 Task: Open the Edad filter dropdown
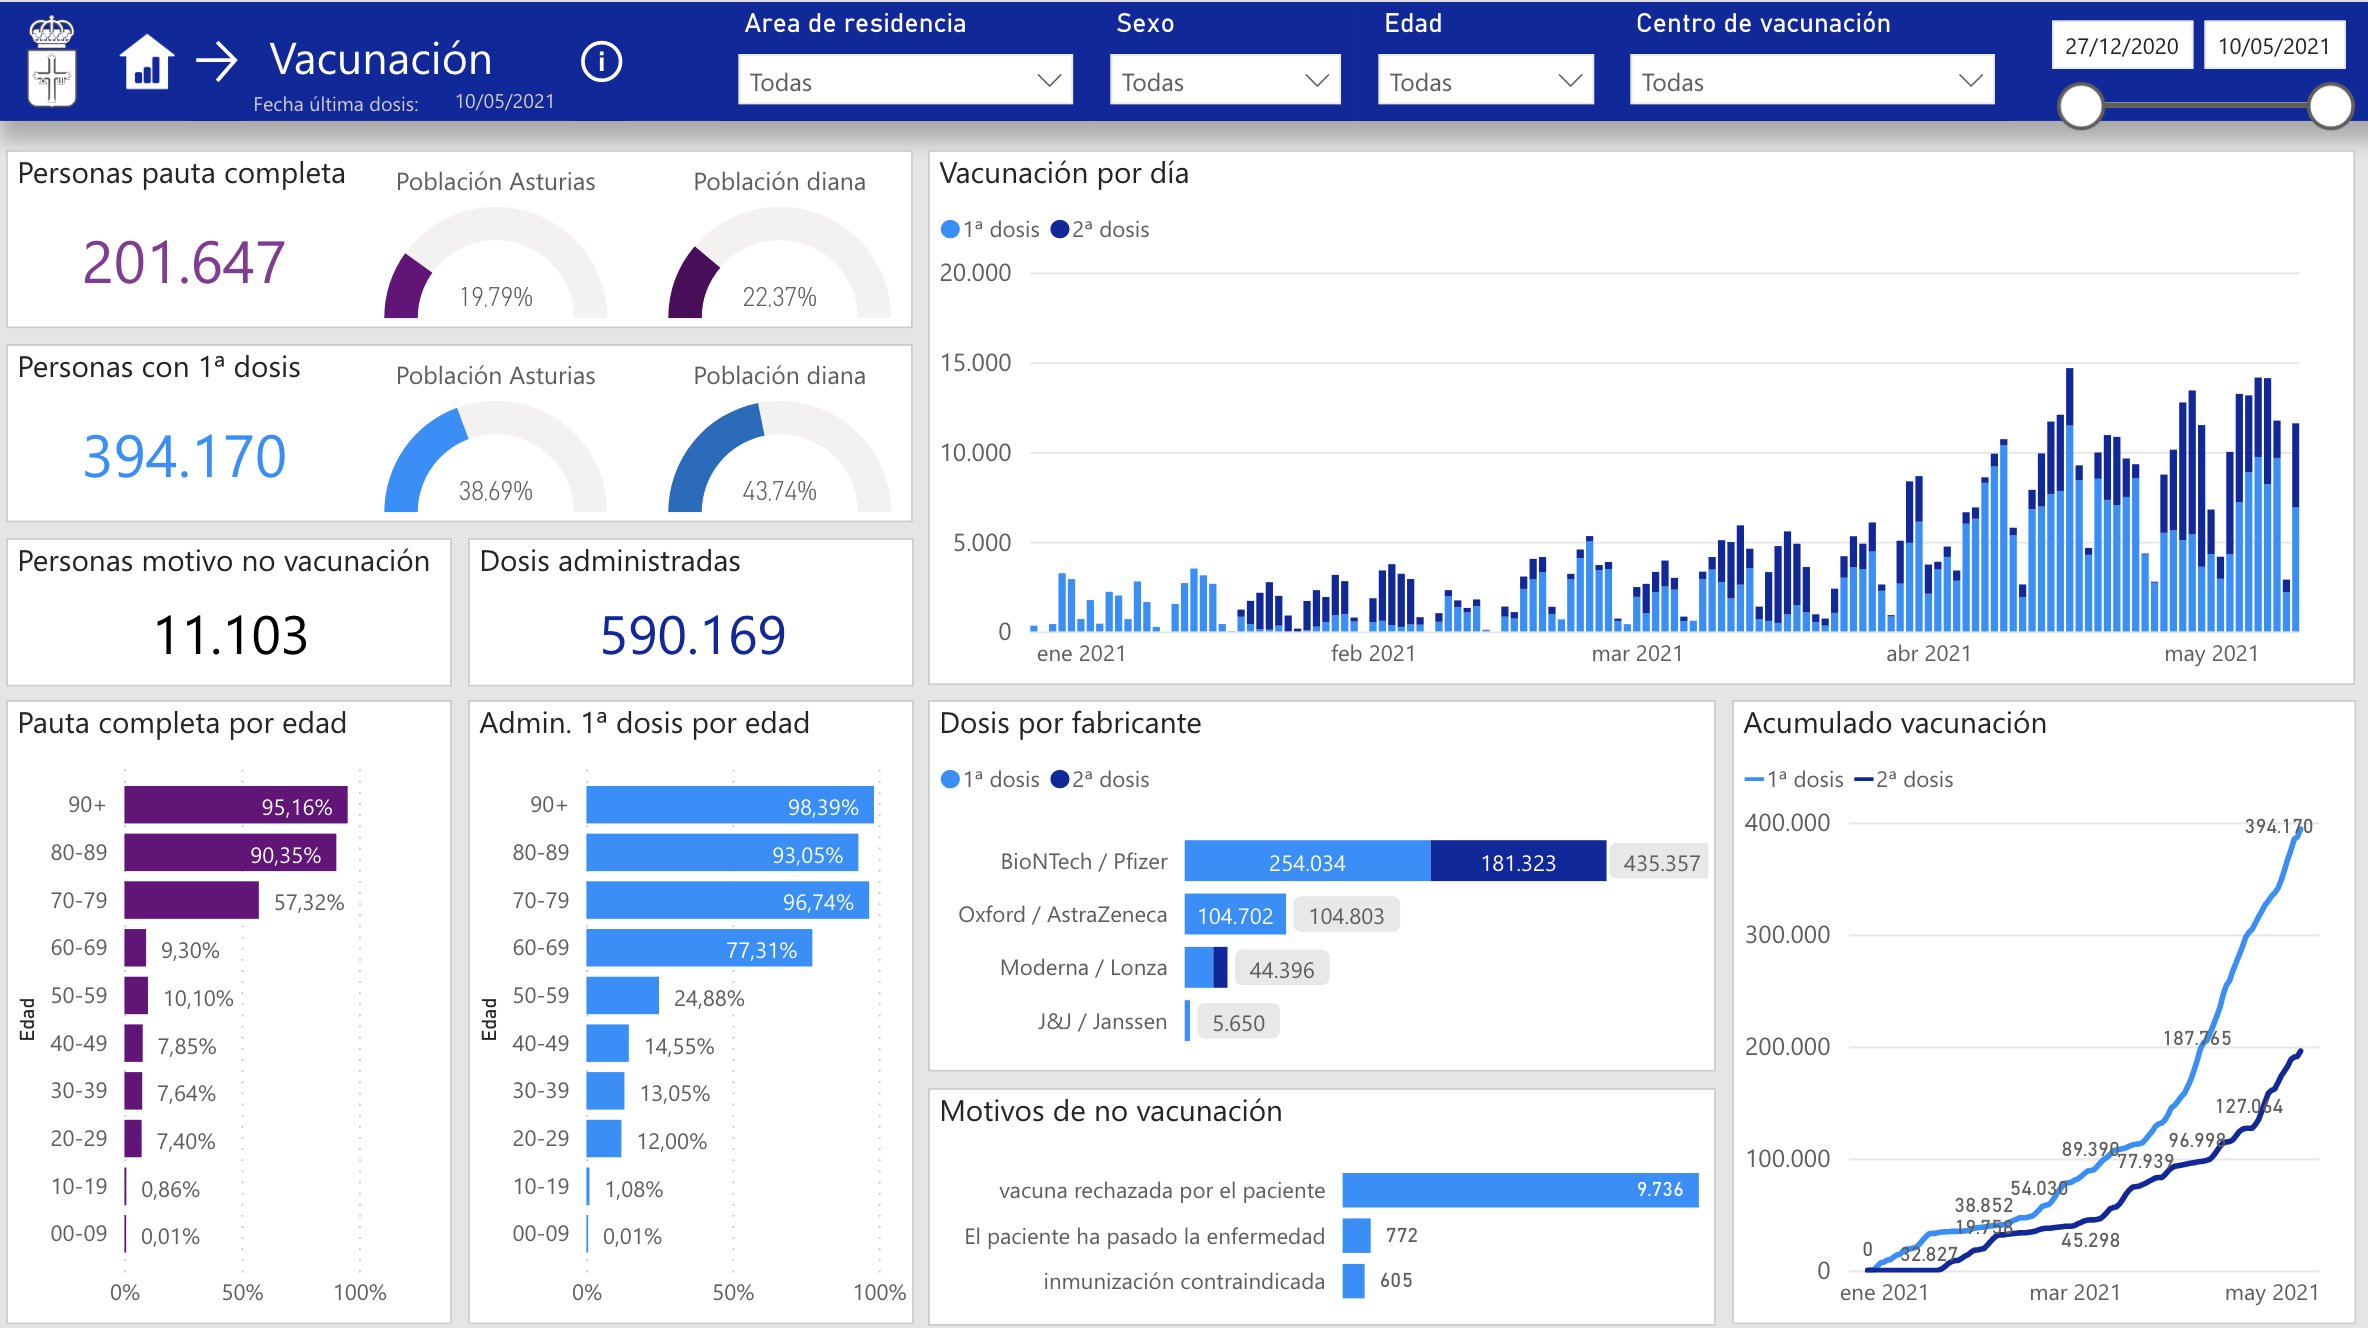tap(1485, 80)
